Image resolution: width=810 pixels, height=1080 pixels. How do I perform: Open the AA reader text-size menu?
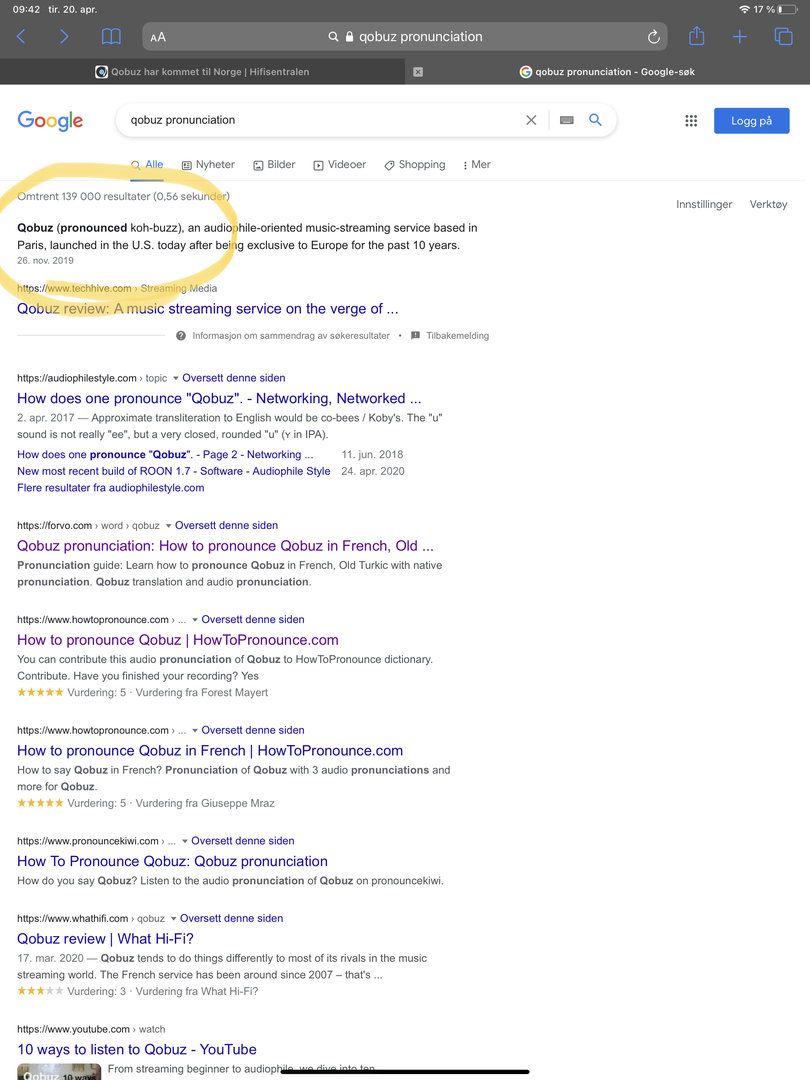click(158, 37)
